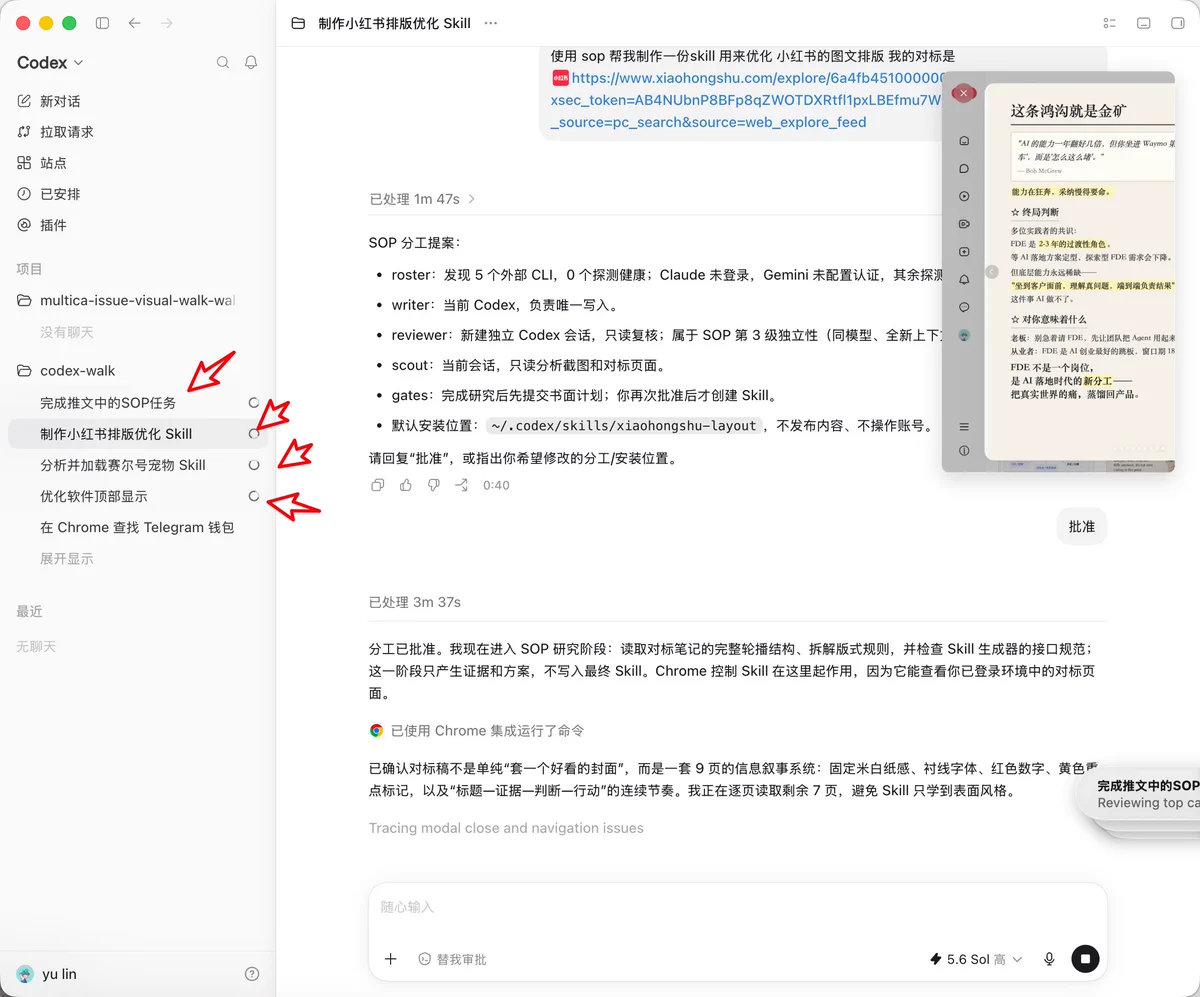Click the microphone voice input icon
Screen dimensions: 1200x997
(1049, 959)
